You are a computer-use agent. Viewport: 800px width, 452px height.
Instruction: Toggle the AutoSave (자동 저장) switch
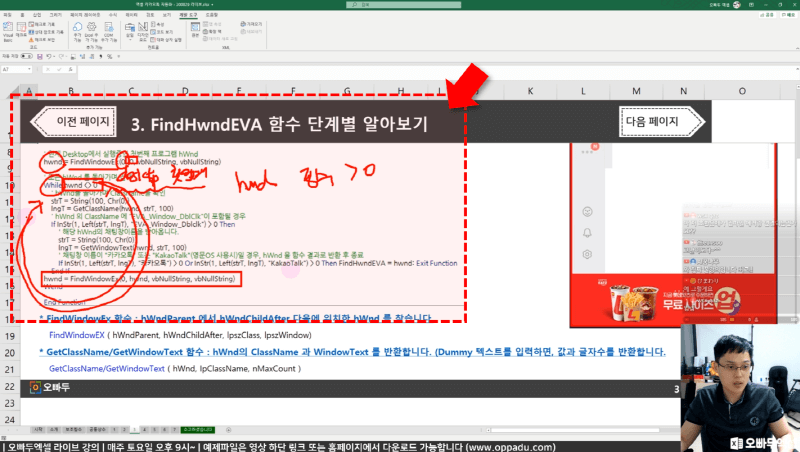point(26,56)
